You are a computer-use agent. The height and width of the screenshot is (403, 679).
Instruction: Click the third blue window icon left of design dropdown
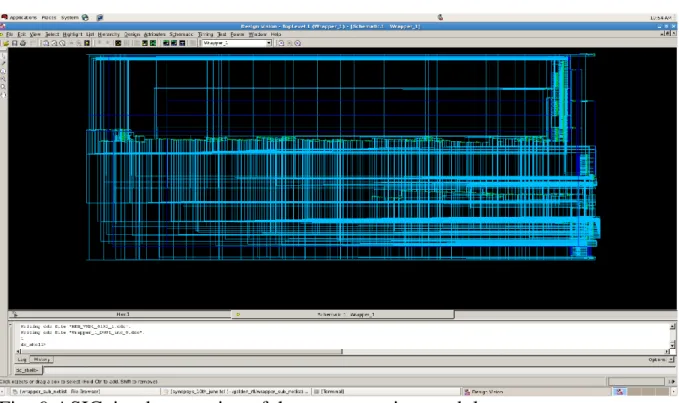coord(182,43)
